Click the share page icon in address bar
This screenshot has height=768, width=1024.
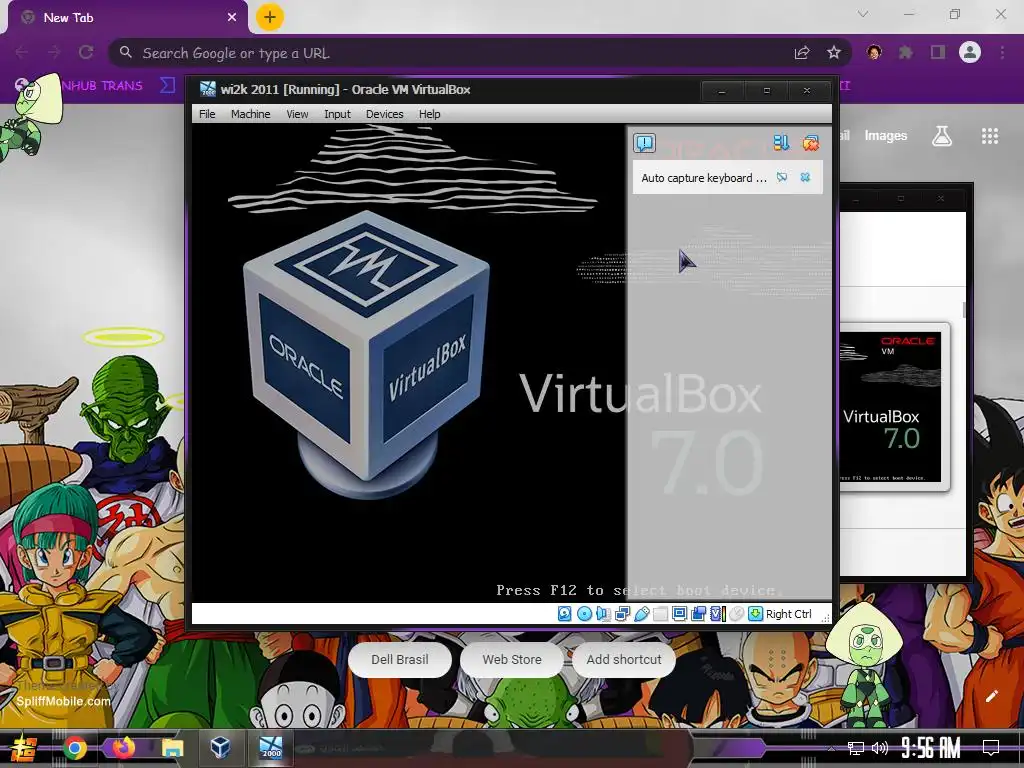[x=802, y=52]
